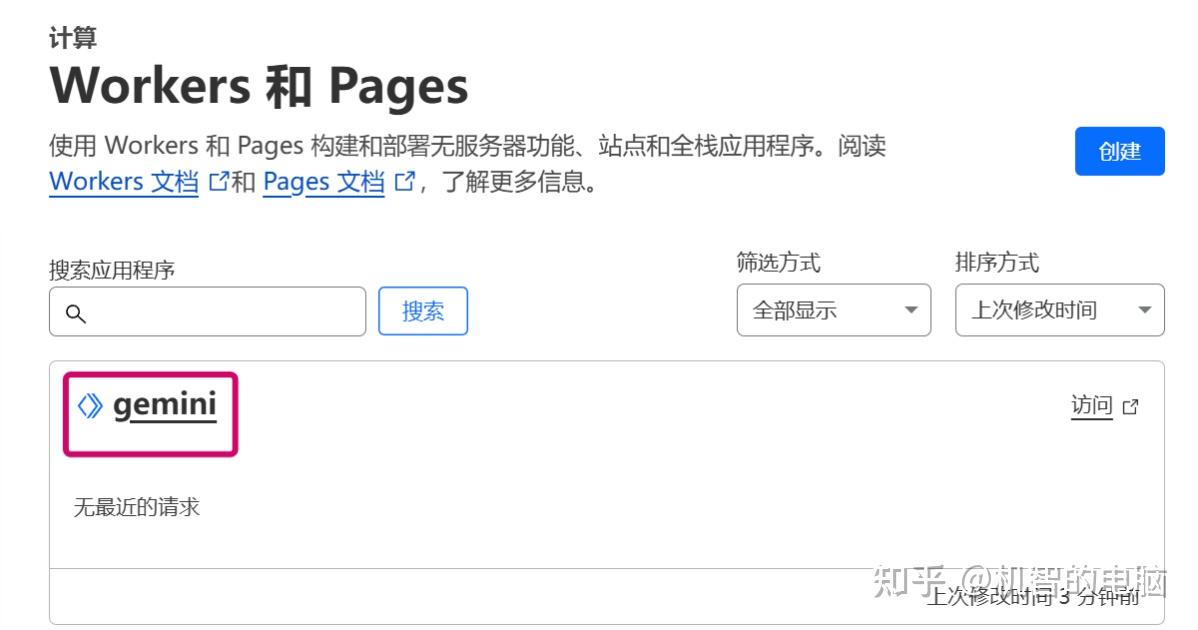Click inside the 搜索应用程序 input field
This screenshot has height=630, width=1198.
[207, 313]
